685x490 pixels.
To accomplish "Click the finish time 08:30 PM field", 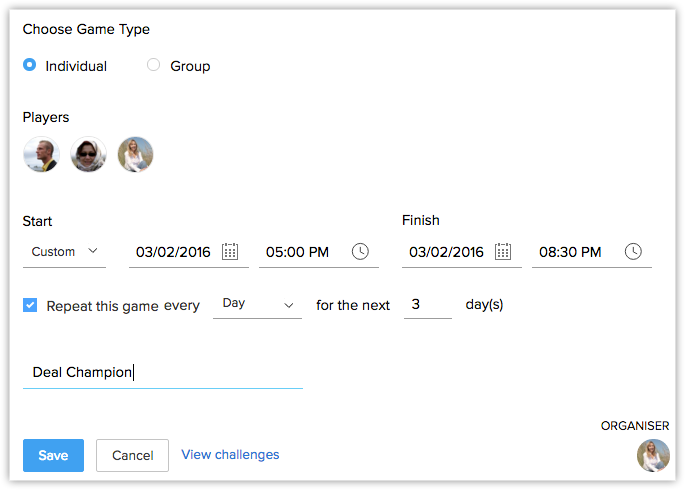I will [570, 252].
